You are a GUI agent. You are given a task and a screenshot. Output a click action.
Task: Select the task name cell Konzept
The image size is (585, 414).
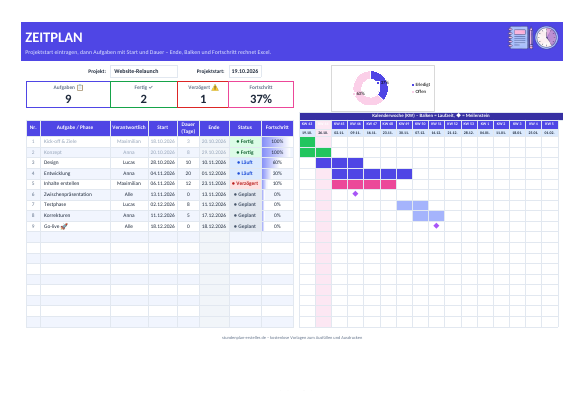[75, 152]
